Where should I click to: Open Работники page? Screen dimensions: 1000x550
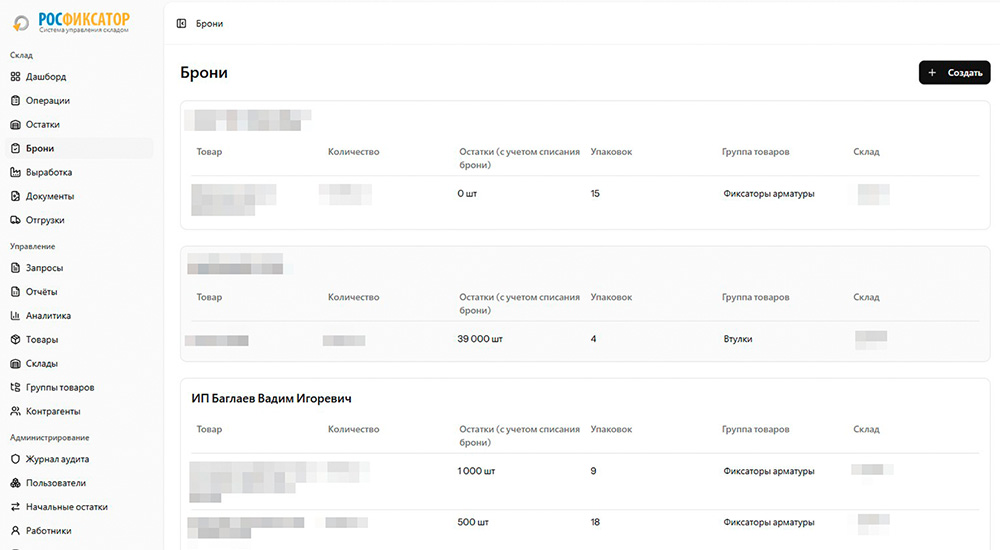(79, 531)
